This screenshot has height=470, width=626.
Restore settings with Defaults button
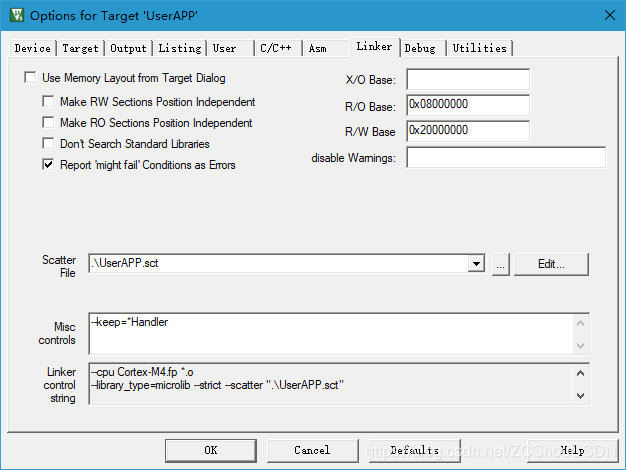coord(415,451)
